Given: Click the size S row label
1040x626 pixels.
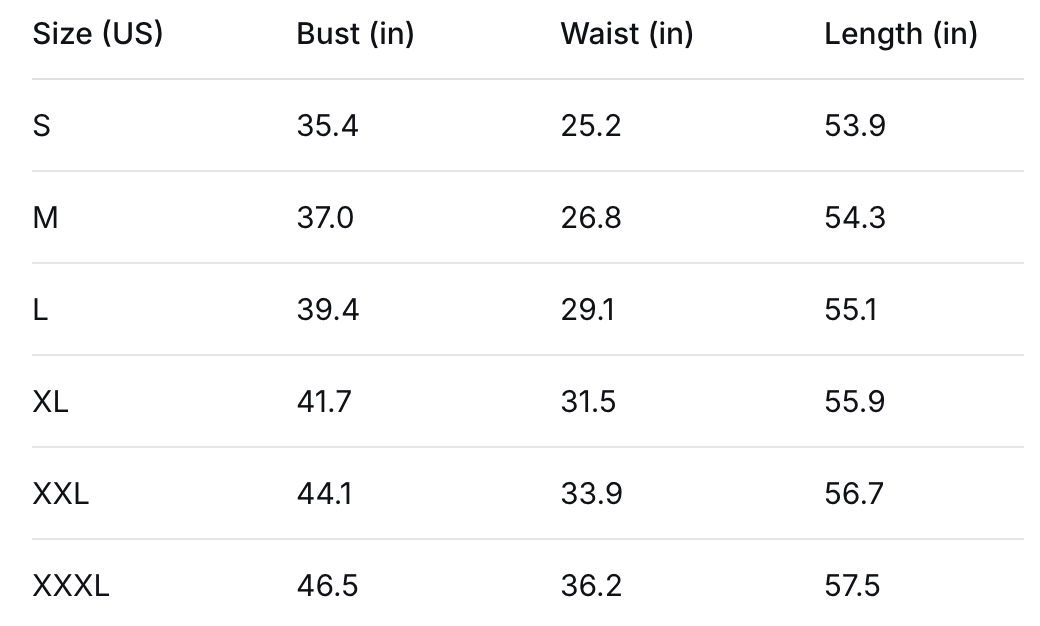Looking at the screenshot, I should click(41, 126).
